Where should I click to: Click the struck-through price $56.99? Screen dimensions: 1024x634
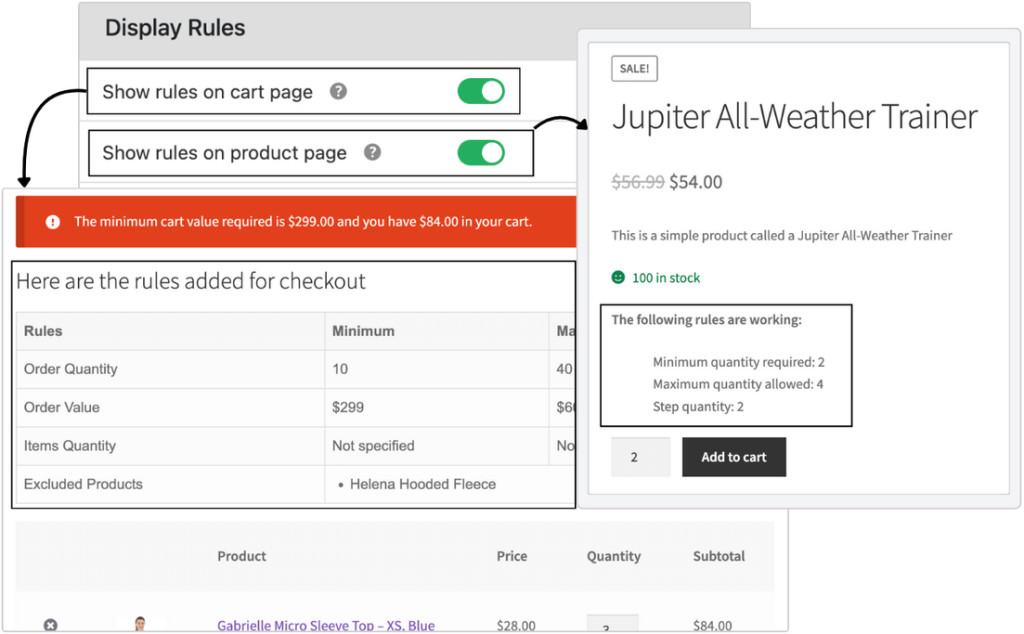click(x=637, y=182)
